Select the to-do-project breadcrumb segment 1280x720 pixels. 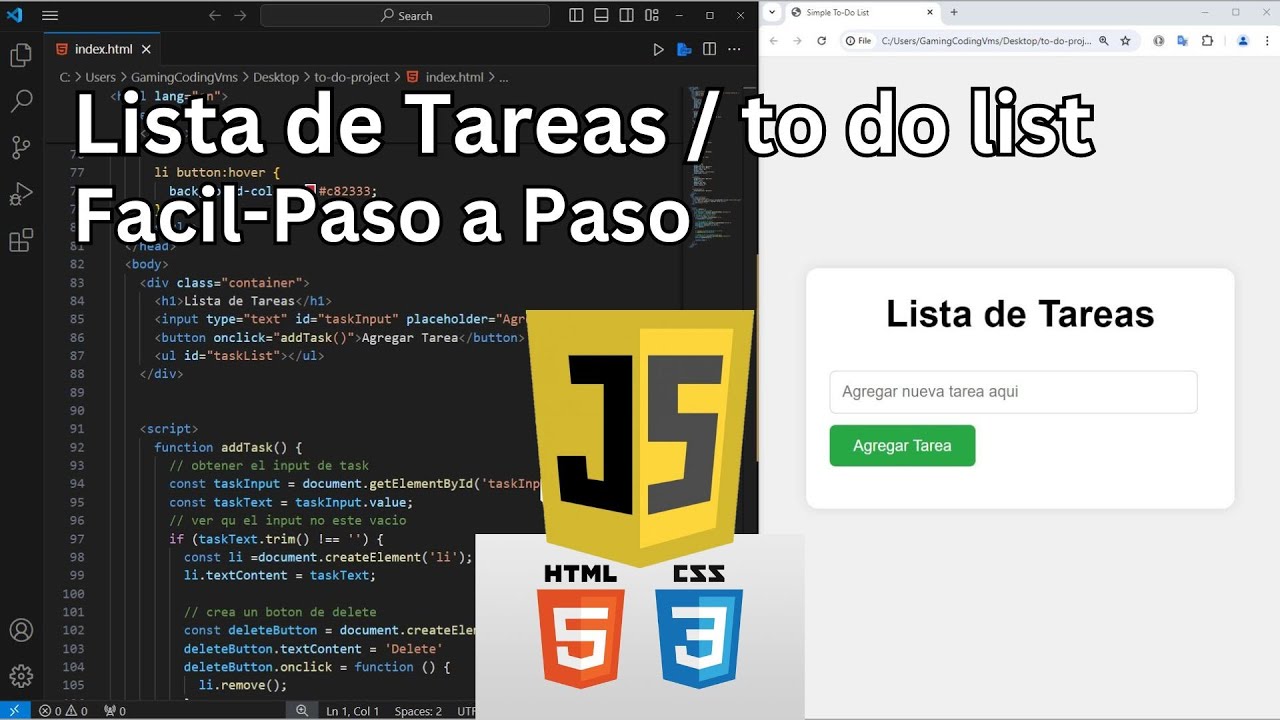(352, 77)
